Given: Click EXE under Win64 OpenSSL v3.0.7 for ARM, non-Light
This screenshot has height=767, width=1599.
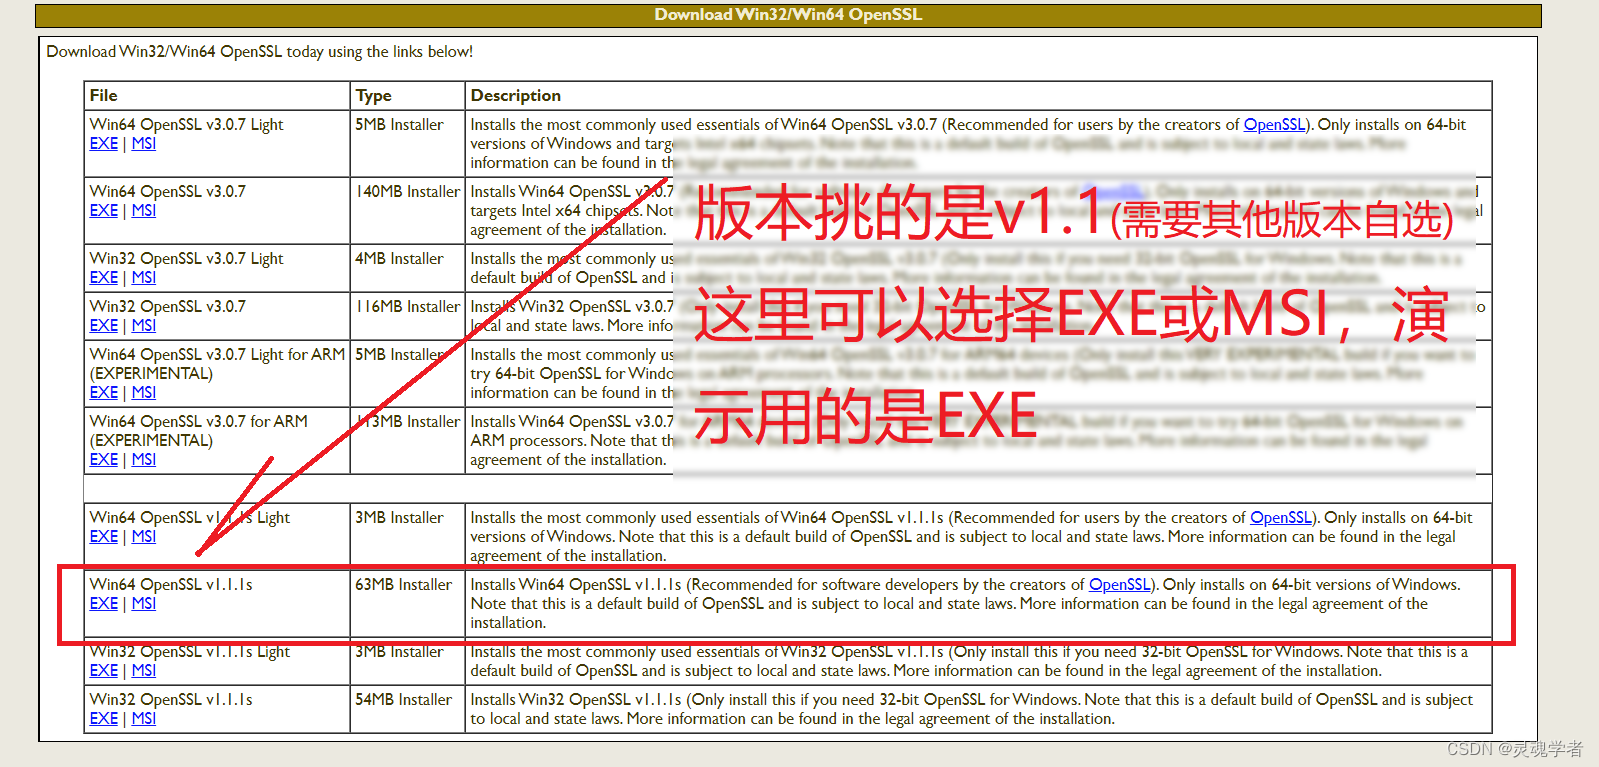Looking at the screenshot, I should tap(104, 460).
